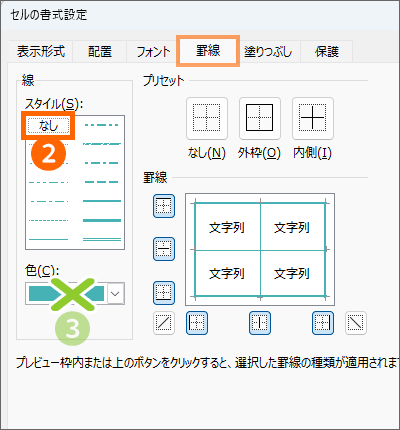This screenshot has width=400, height=430.
Task: Select the 罫線 tab
Action: (208, 51)
